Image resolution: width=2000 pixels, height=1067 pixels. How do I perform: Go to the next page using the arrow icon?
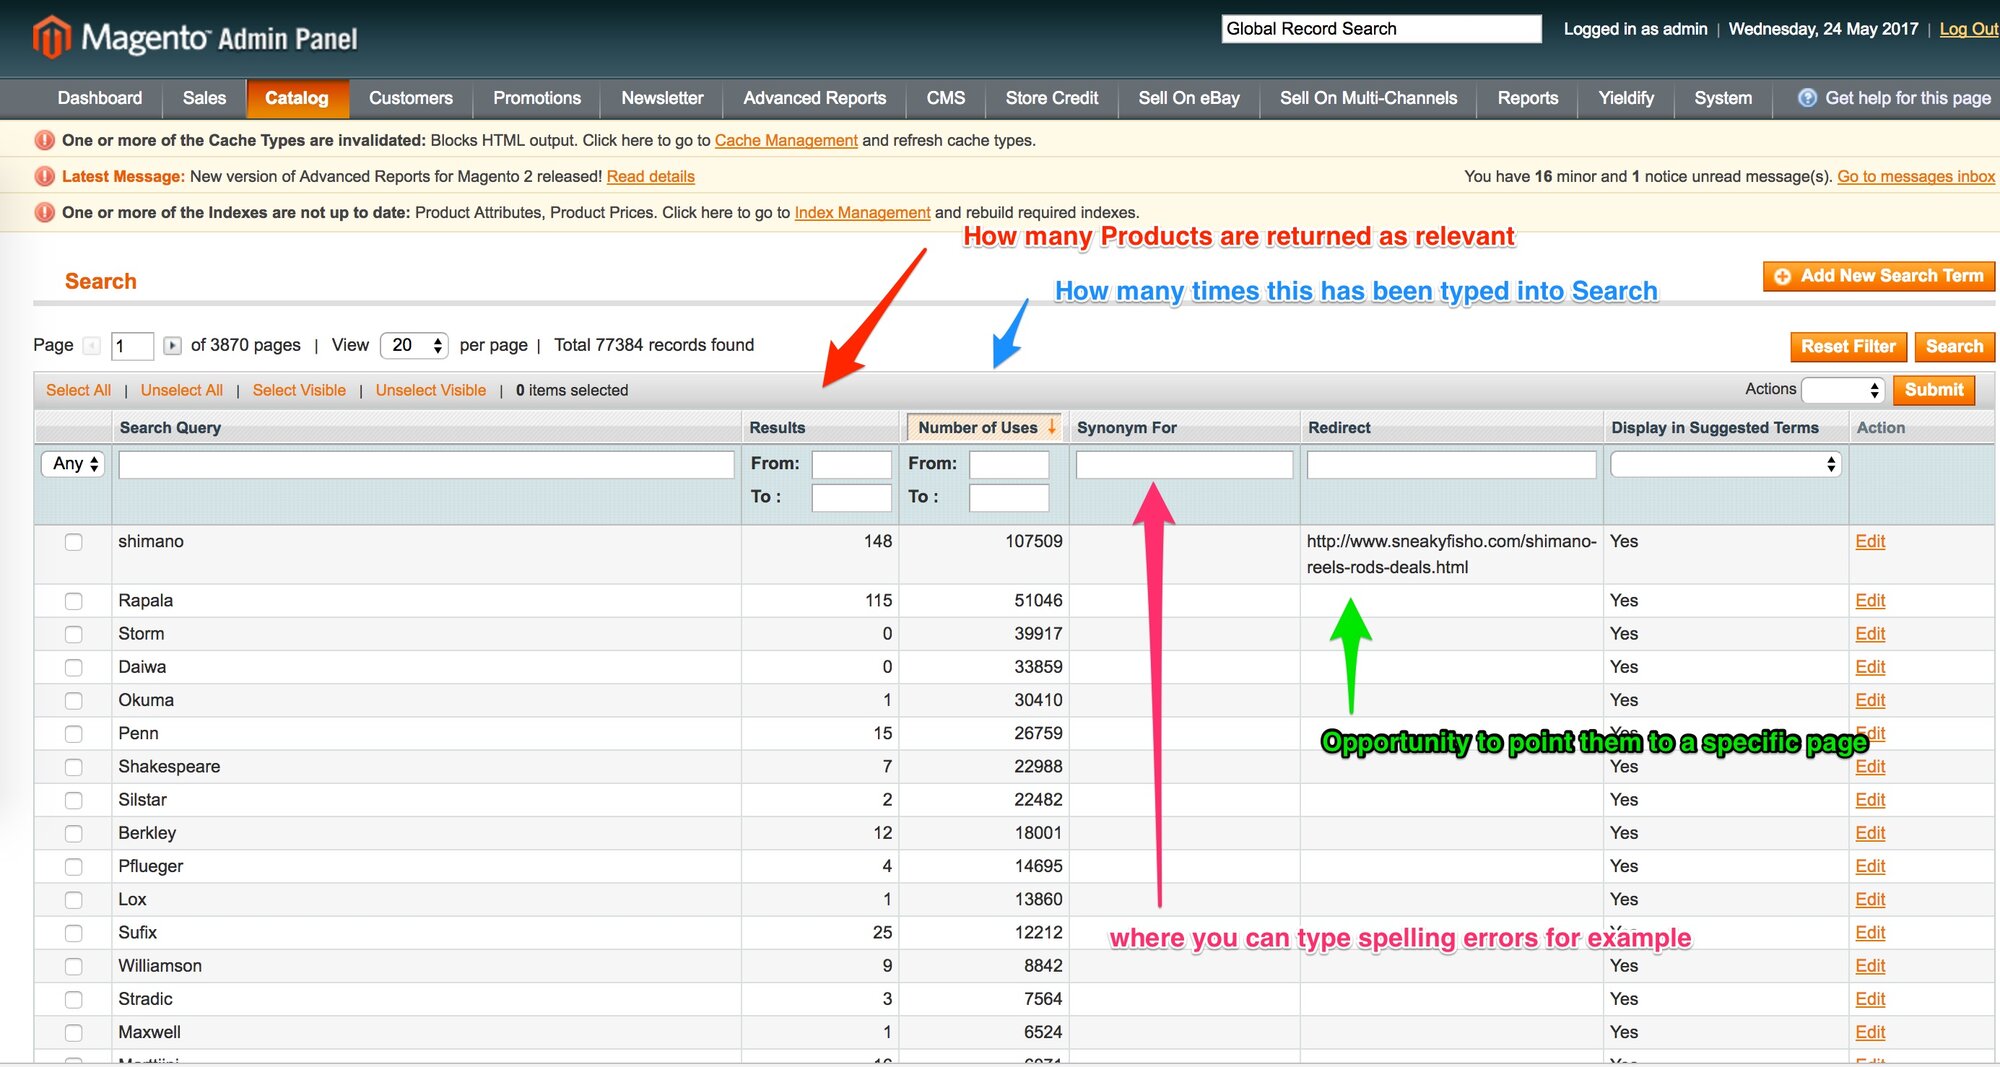pyautogui.click(x=172, y=345)
